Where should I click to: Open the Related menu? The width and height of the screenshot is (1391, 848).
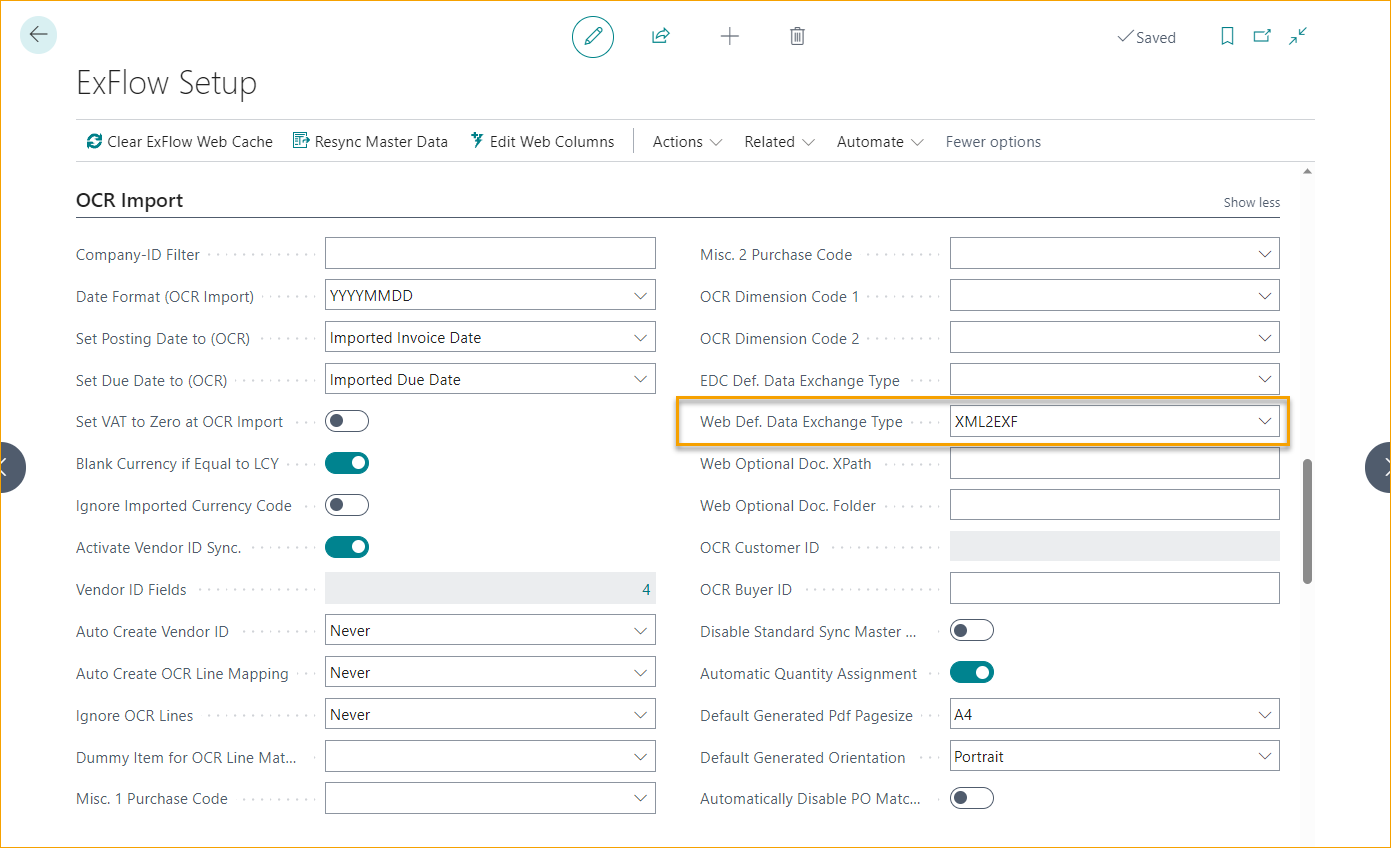click(x=779, y=142)
